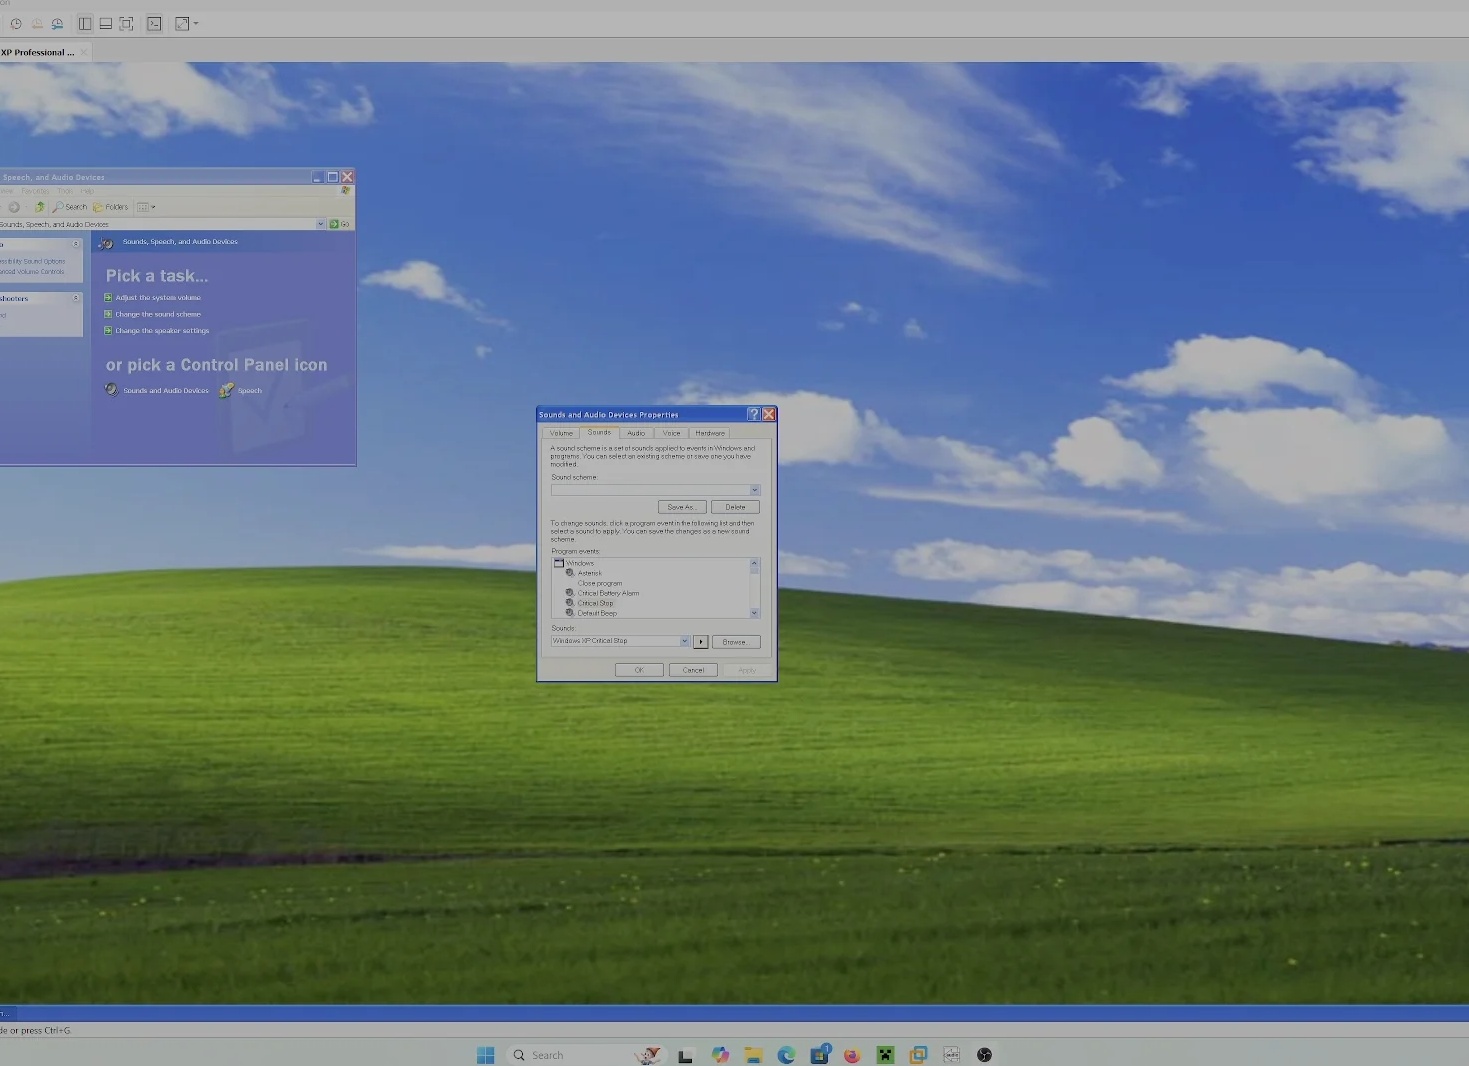The image size is (1469, 1066).
Task: Open the Favorites menu in Explorer
Action: [x=35, y=191]
